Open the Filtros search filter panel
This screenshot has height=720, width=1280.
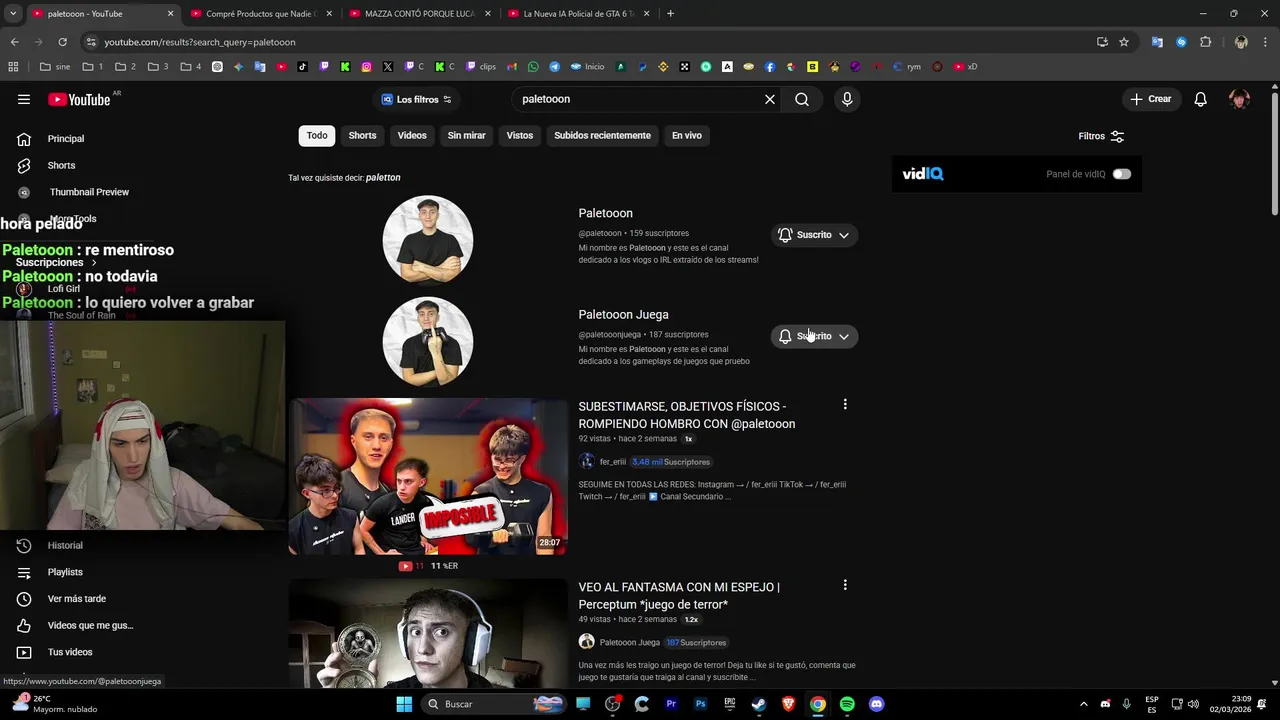tap(1101, 136)
